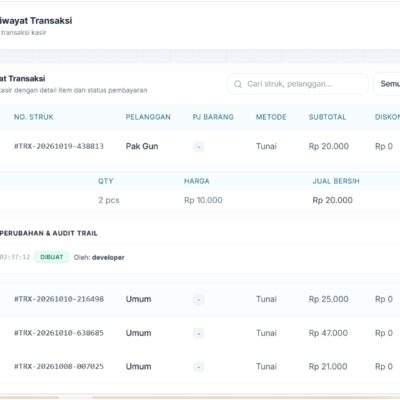
Task: Click the 'developer' audit trail user
Action: pyautogui.click(x=108, y=258)
